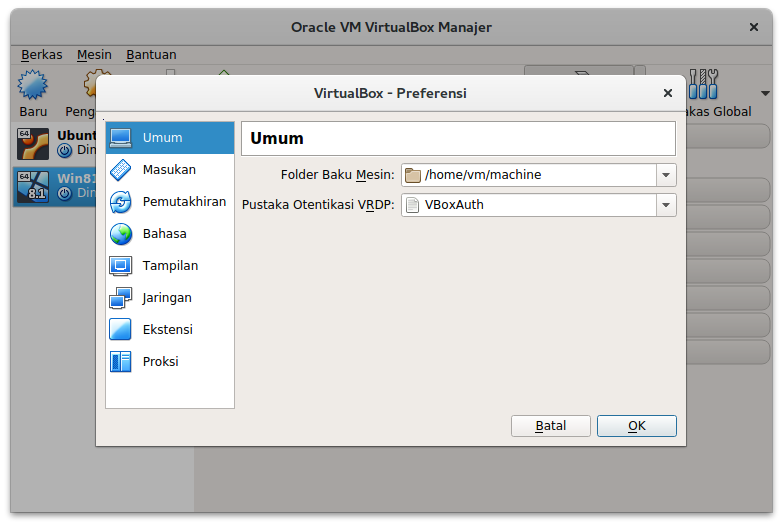Select the Masukan keyboard icon
784x524 pixels.
click(x=120, y=170)
